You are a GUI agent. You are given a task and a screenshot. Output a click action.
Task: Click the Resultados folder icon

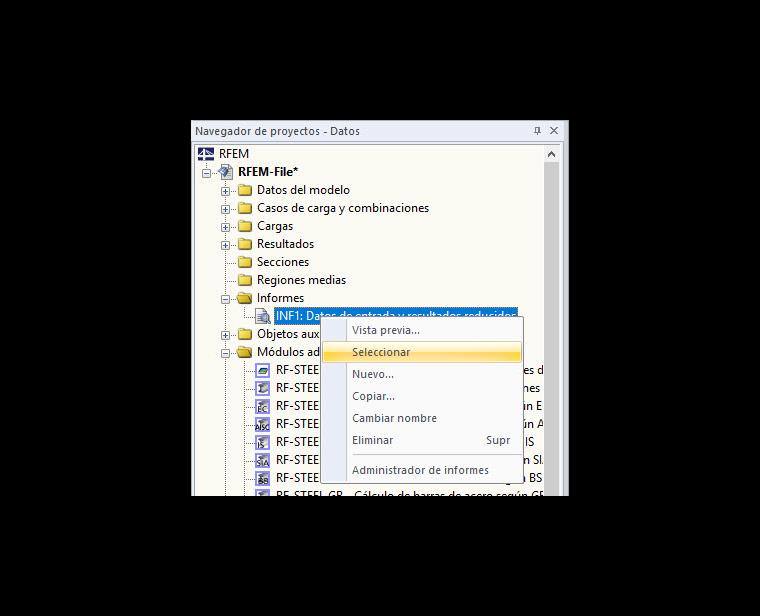click(x=245, y=244)
